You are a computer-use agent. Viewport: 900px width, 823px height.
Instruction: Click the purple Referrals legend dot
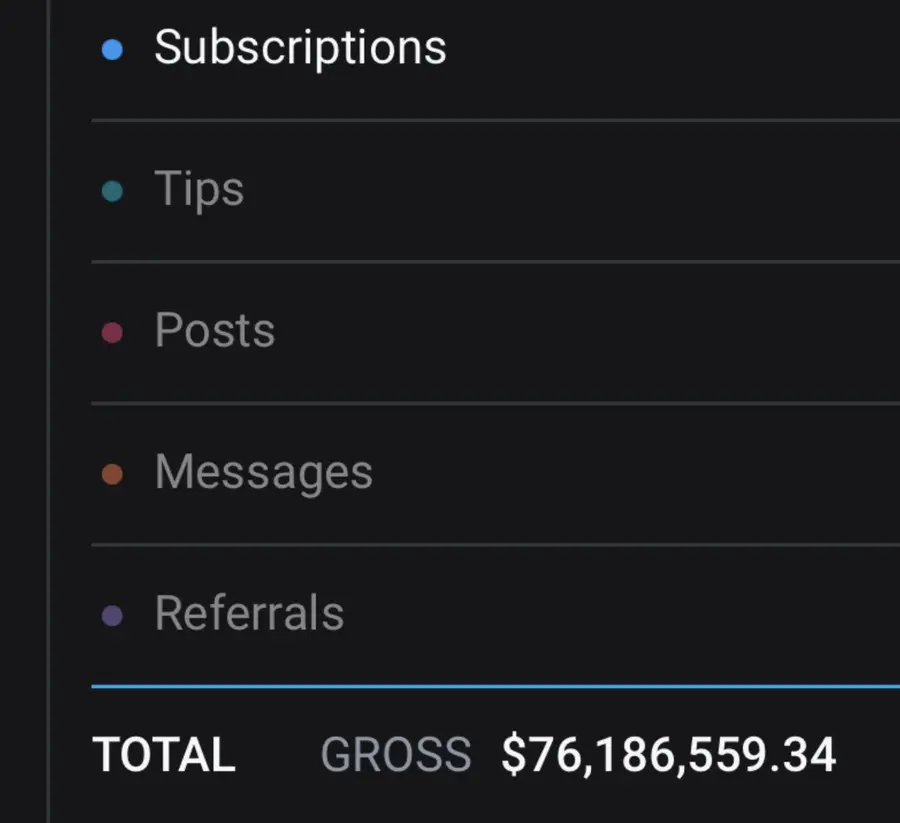pos(113,616)
